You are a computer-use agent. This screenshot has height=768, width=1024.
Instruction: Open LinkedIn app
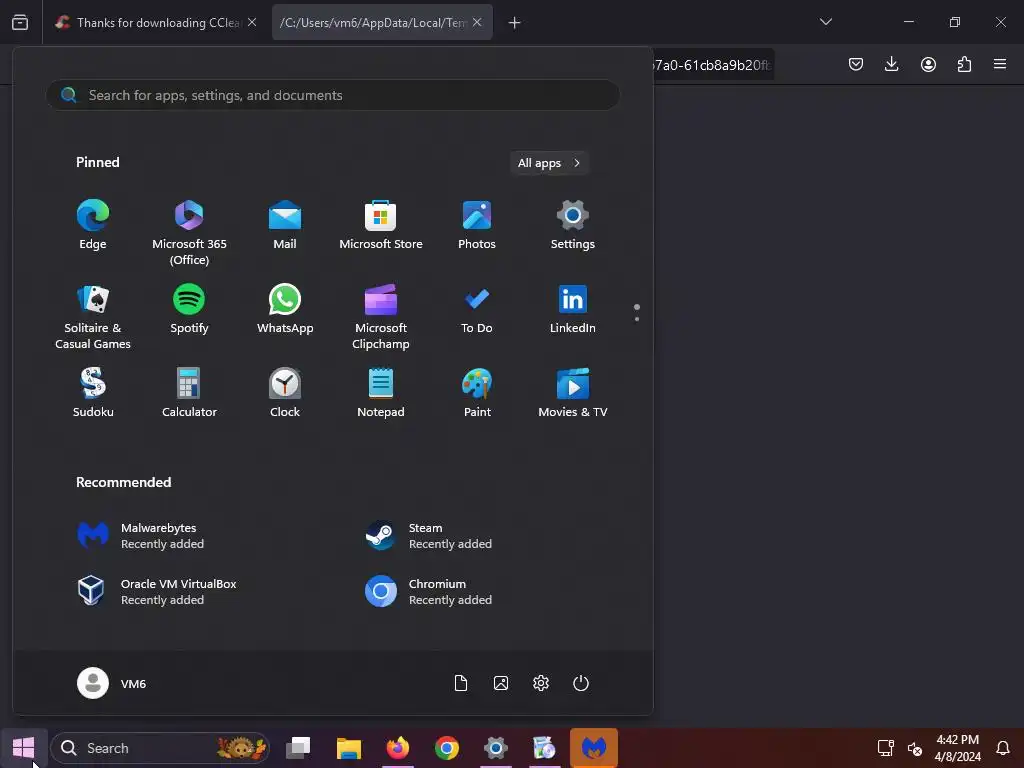[x=573, y=310]
